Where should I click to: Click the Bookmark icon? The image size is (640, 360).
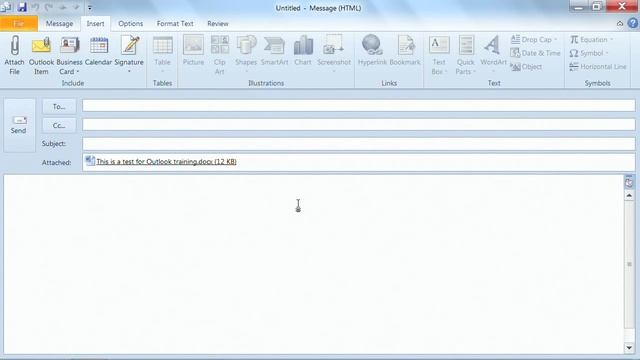coord(405,46)
